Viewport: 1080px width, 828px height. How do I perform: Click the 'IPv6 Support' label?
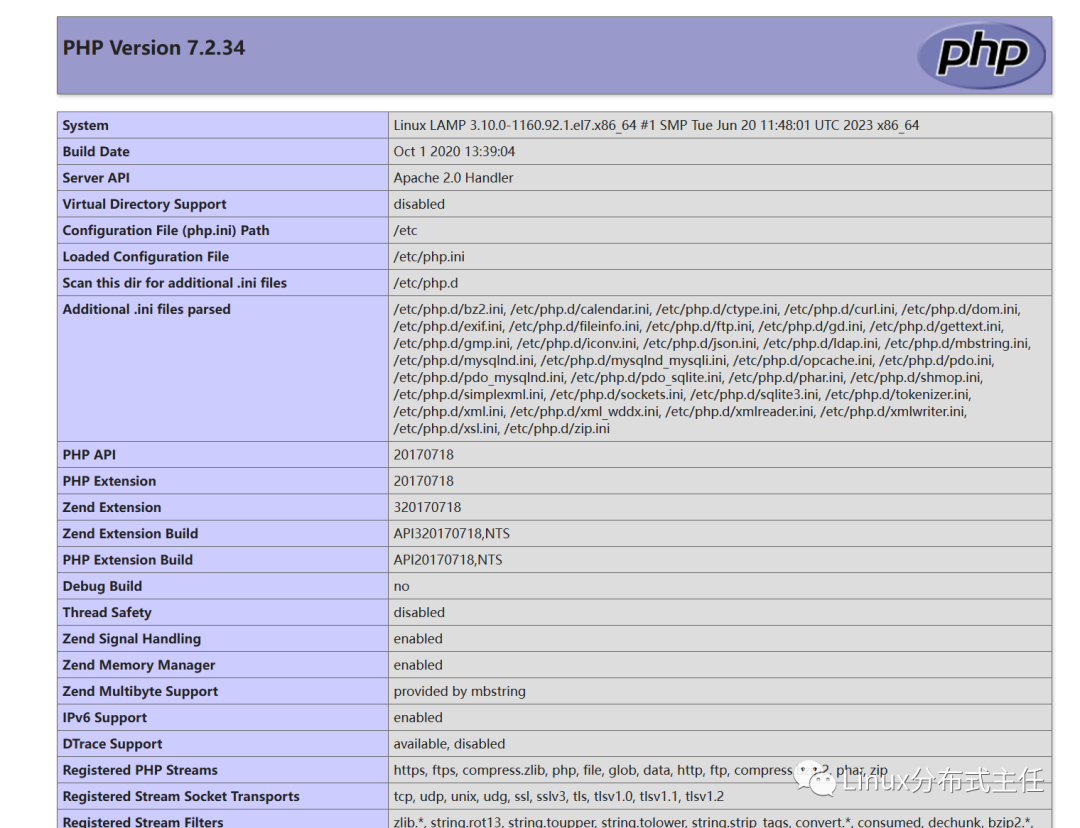point(105,717)
